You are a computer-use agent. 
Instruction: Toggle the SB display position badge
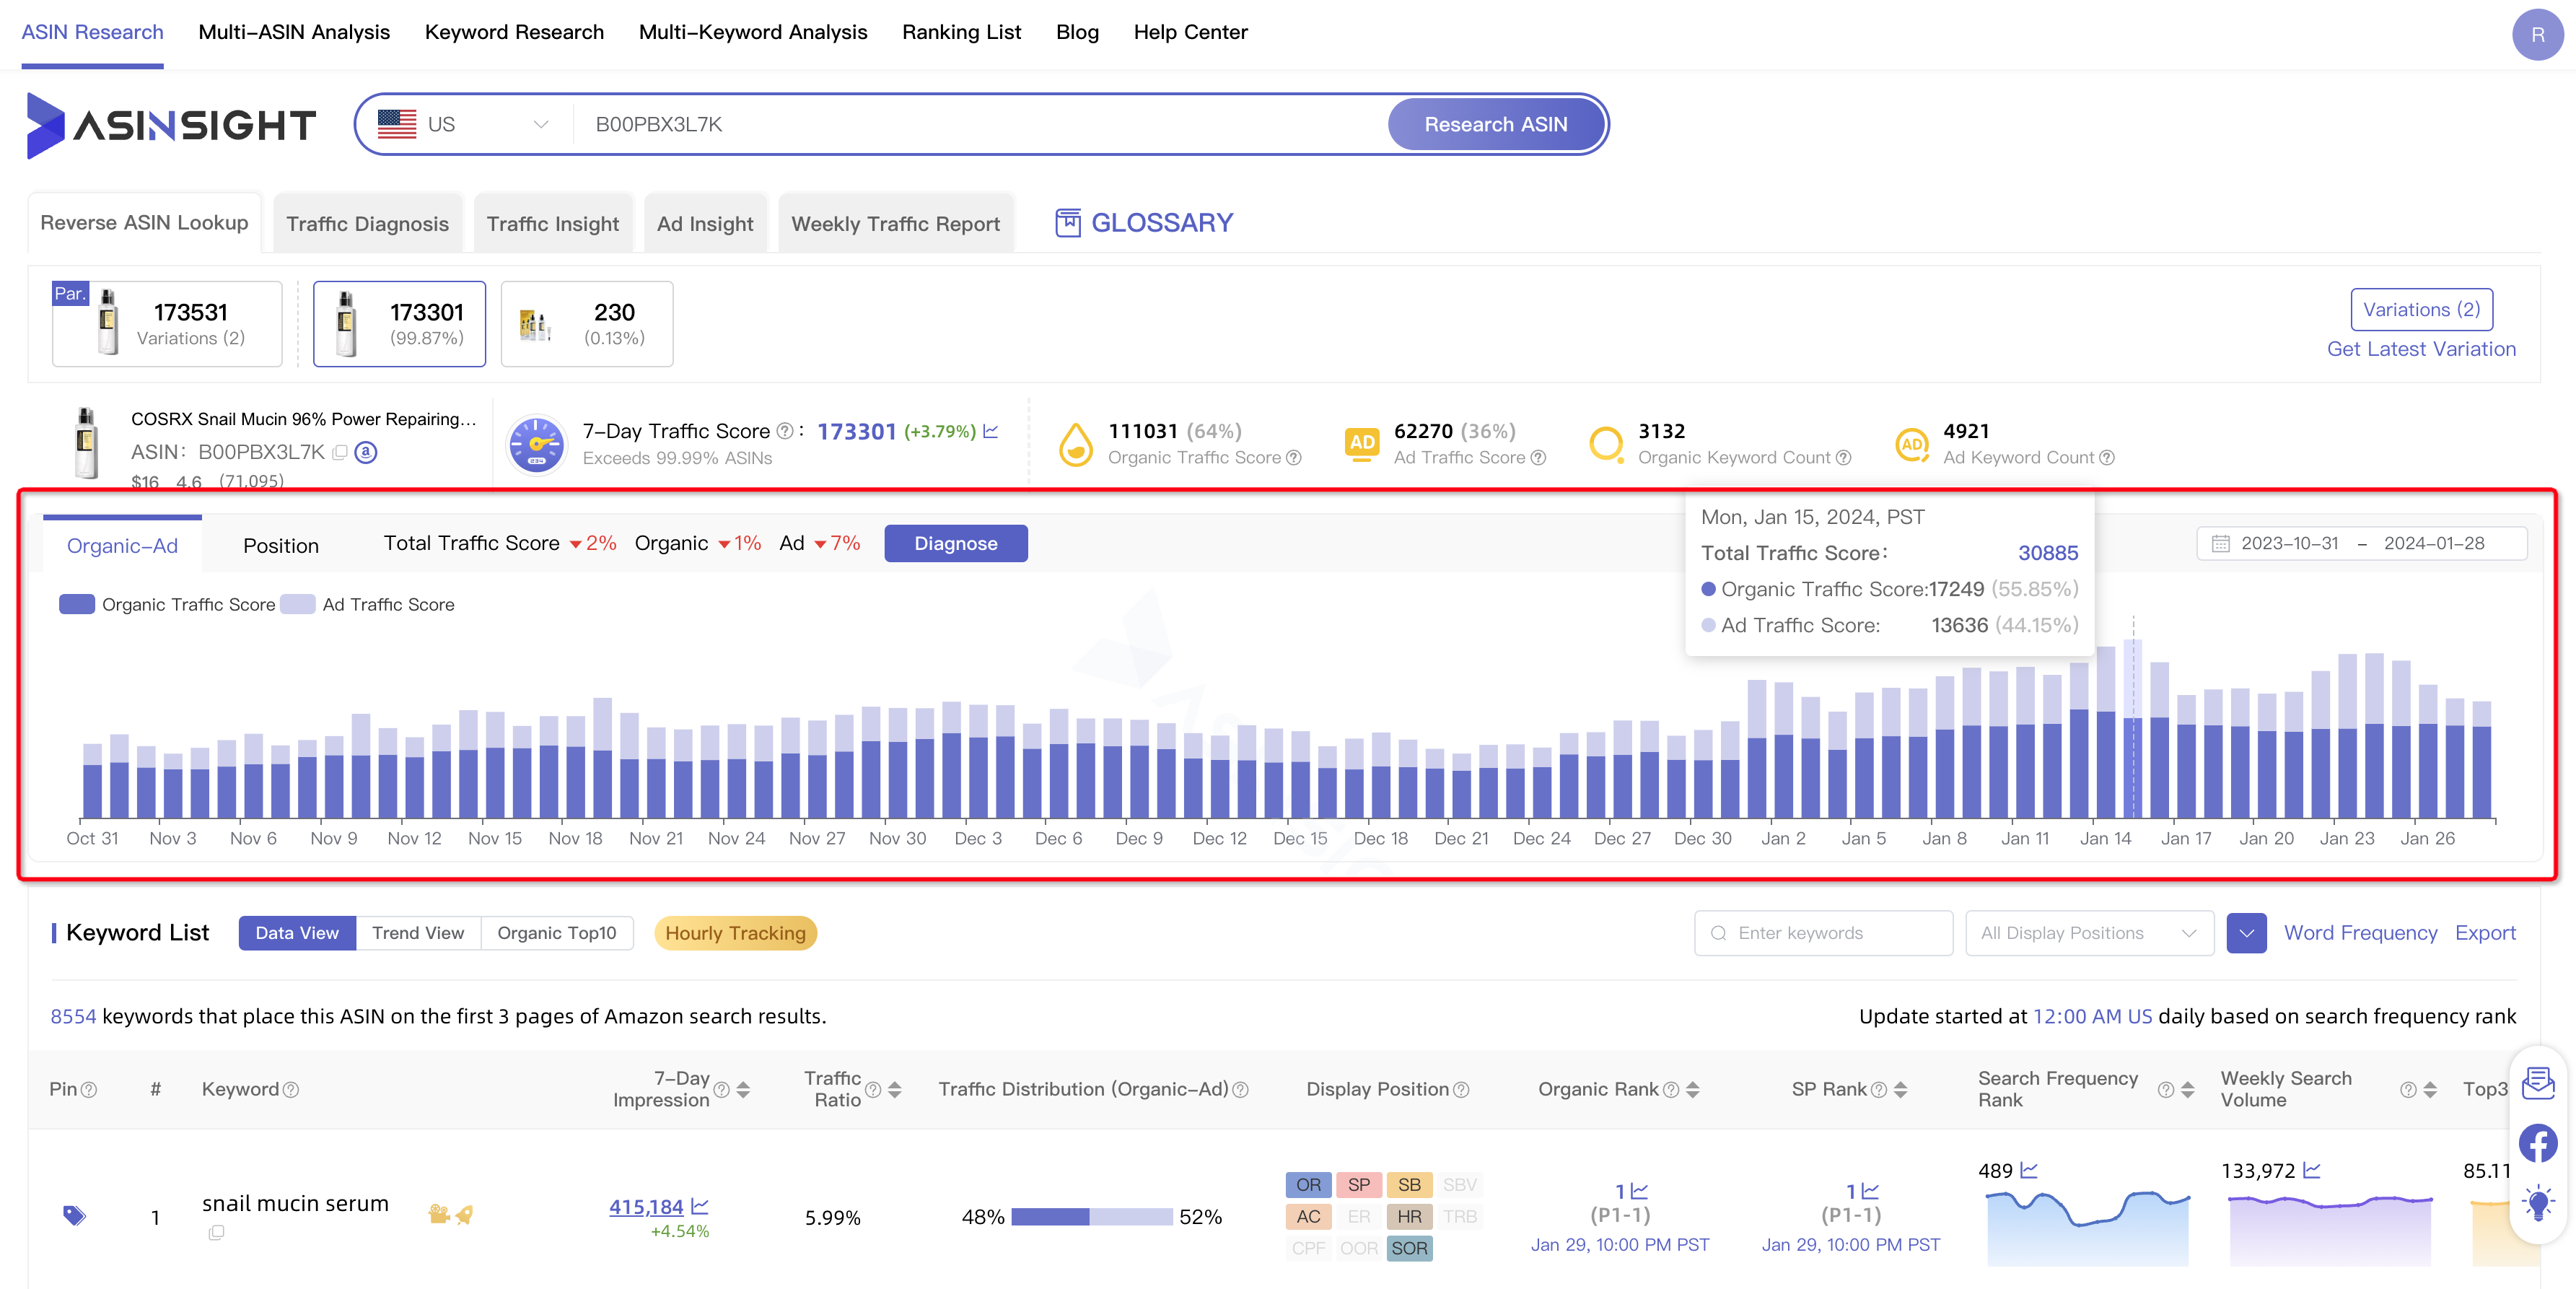coord(1409,1184)
